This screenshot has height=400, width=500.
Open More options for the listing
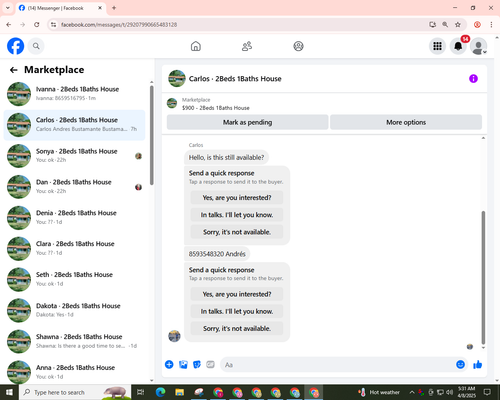click(x=406, y=122)
